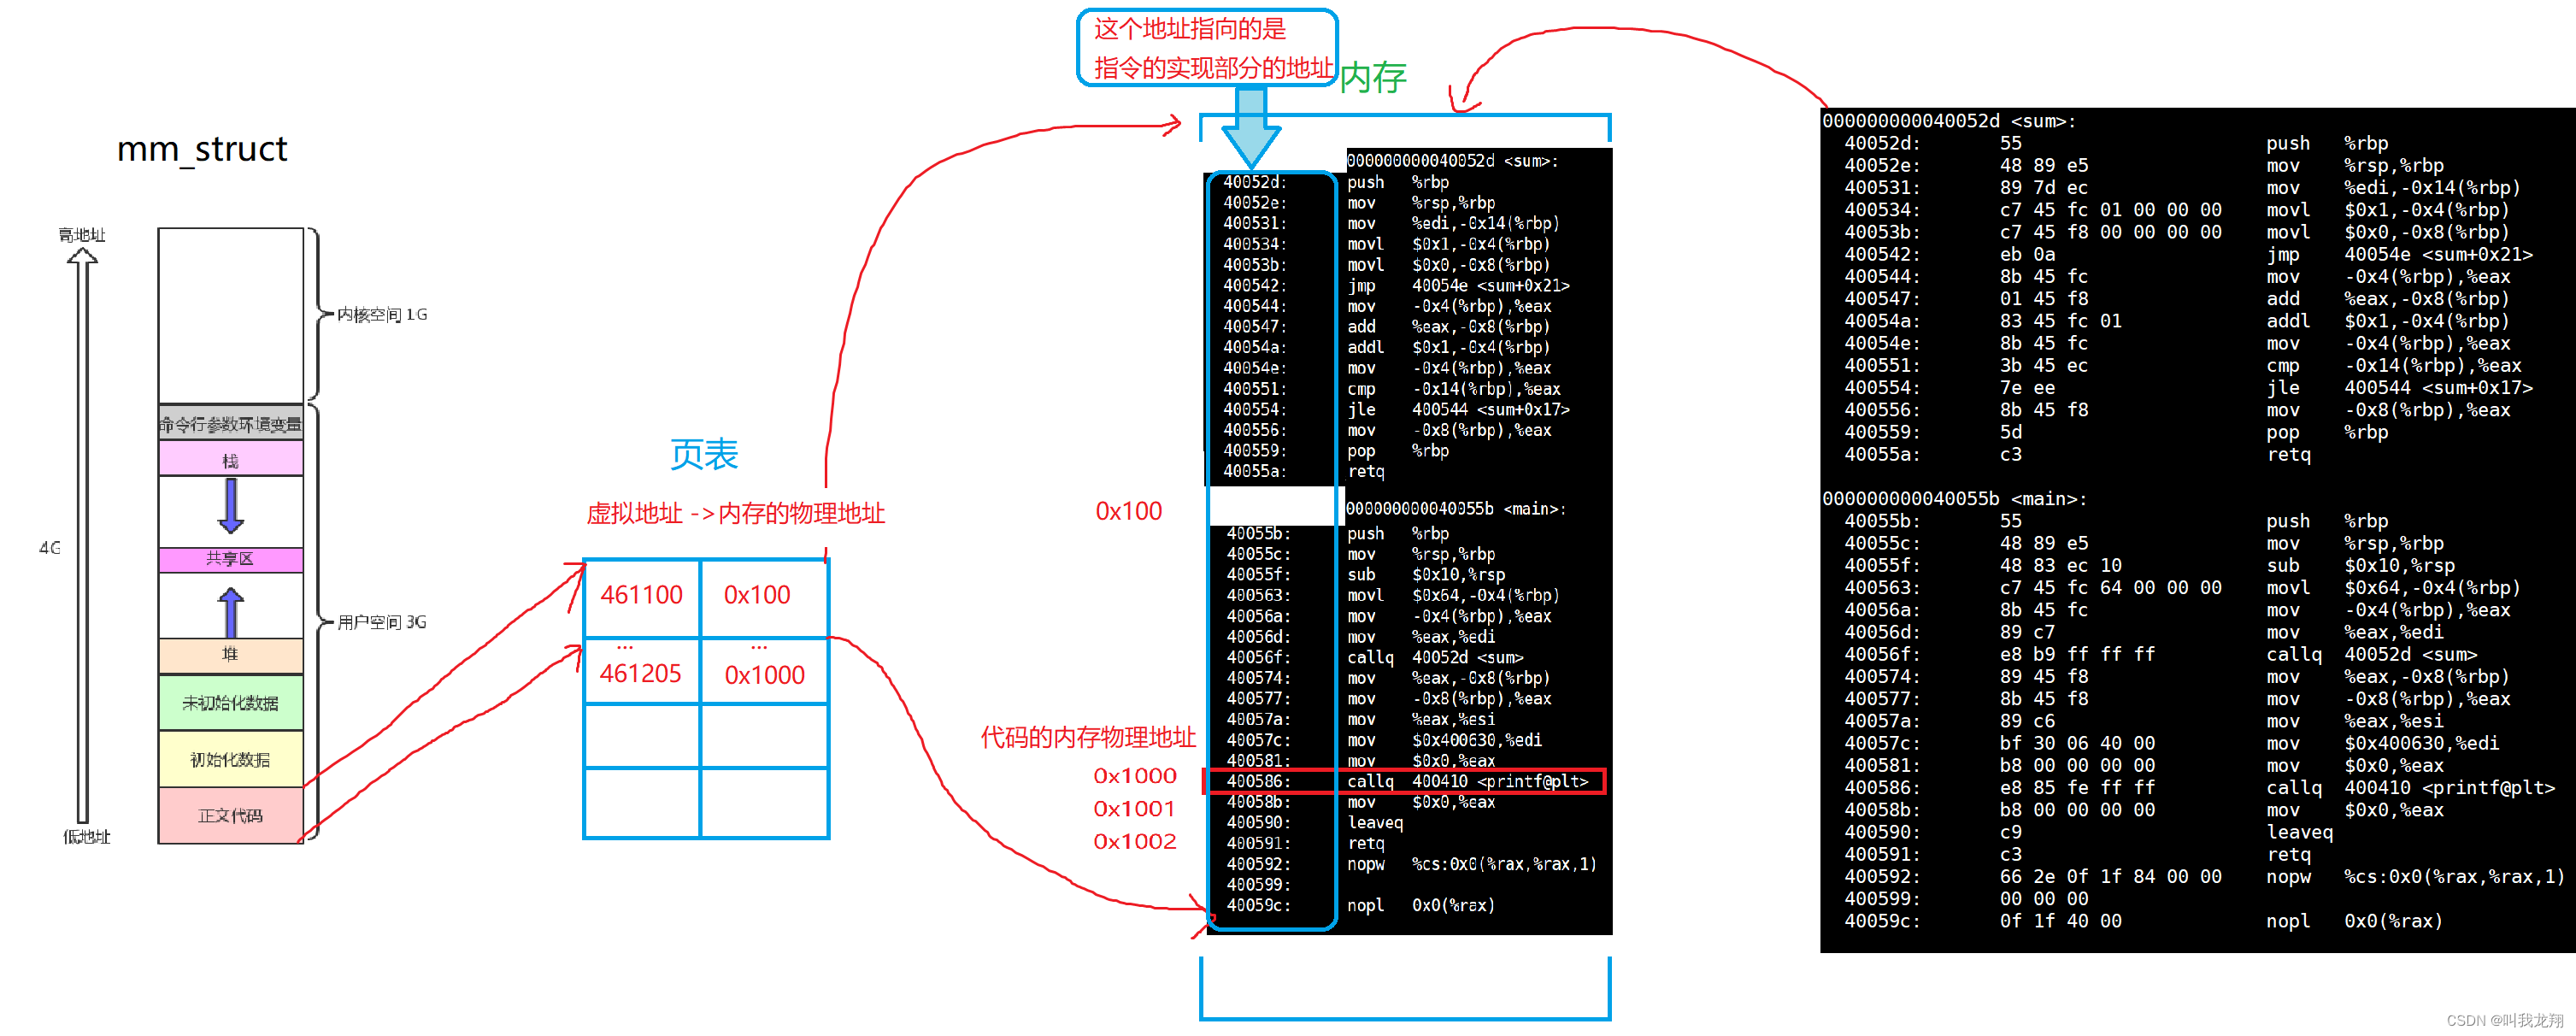2576x1036 pixels.
Task: Click bytes 66 2e 0f 1f 84 00 00
Action: click(2110, 877)
